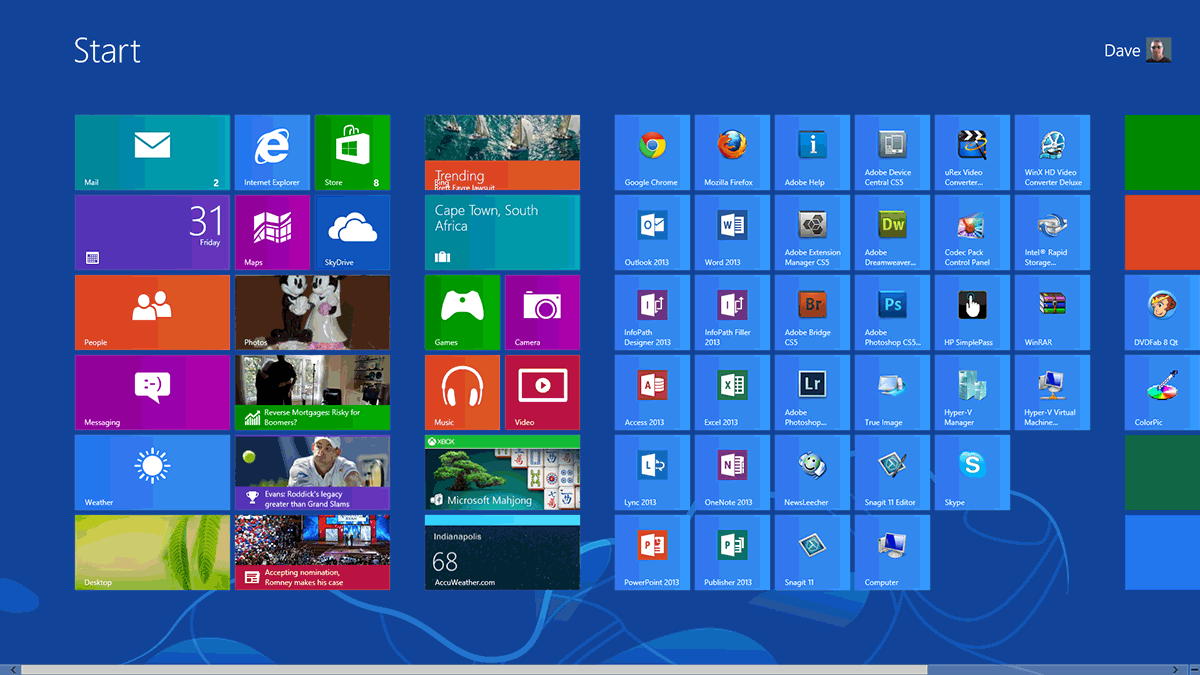Open the Desktop tile

click(152, 552)
